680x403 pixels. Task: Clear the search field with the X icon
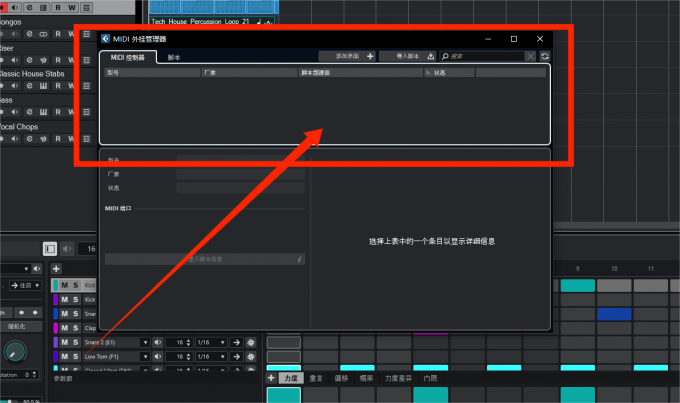click(x=530, y=56)
